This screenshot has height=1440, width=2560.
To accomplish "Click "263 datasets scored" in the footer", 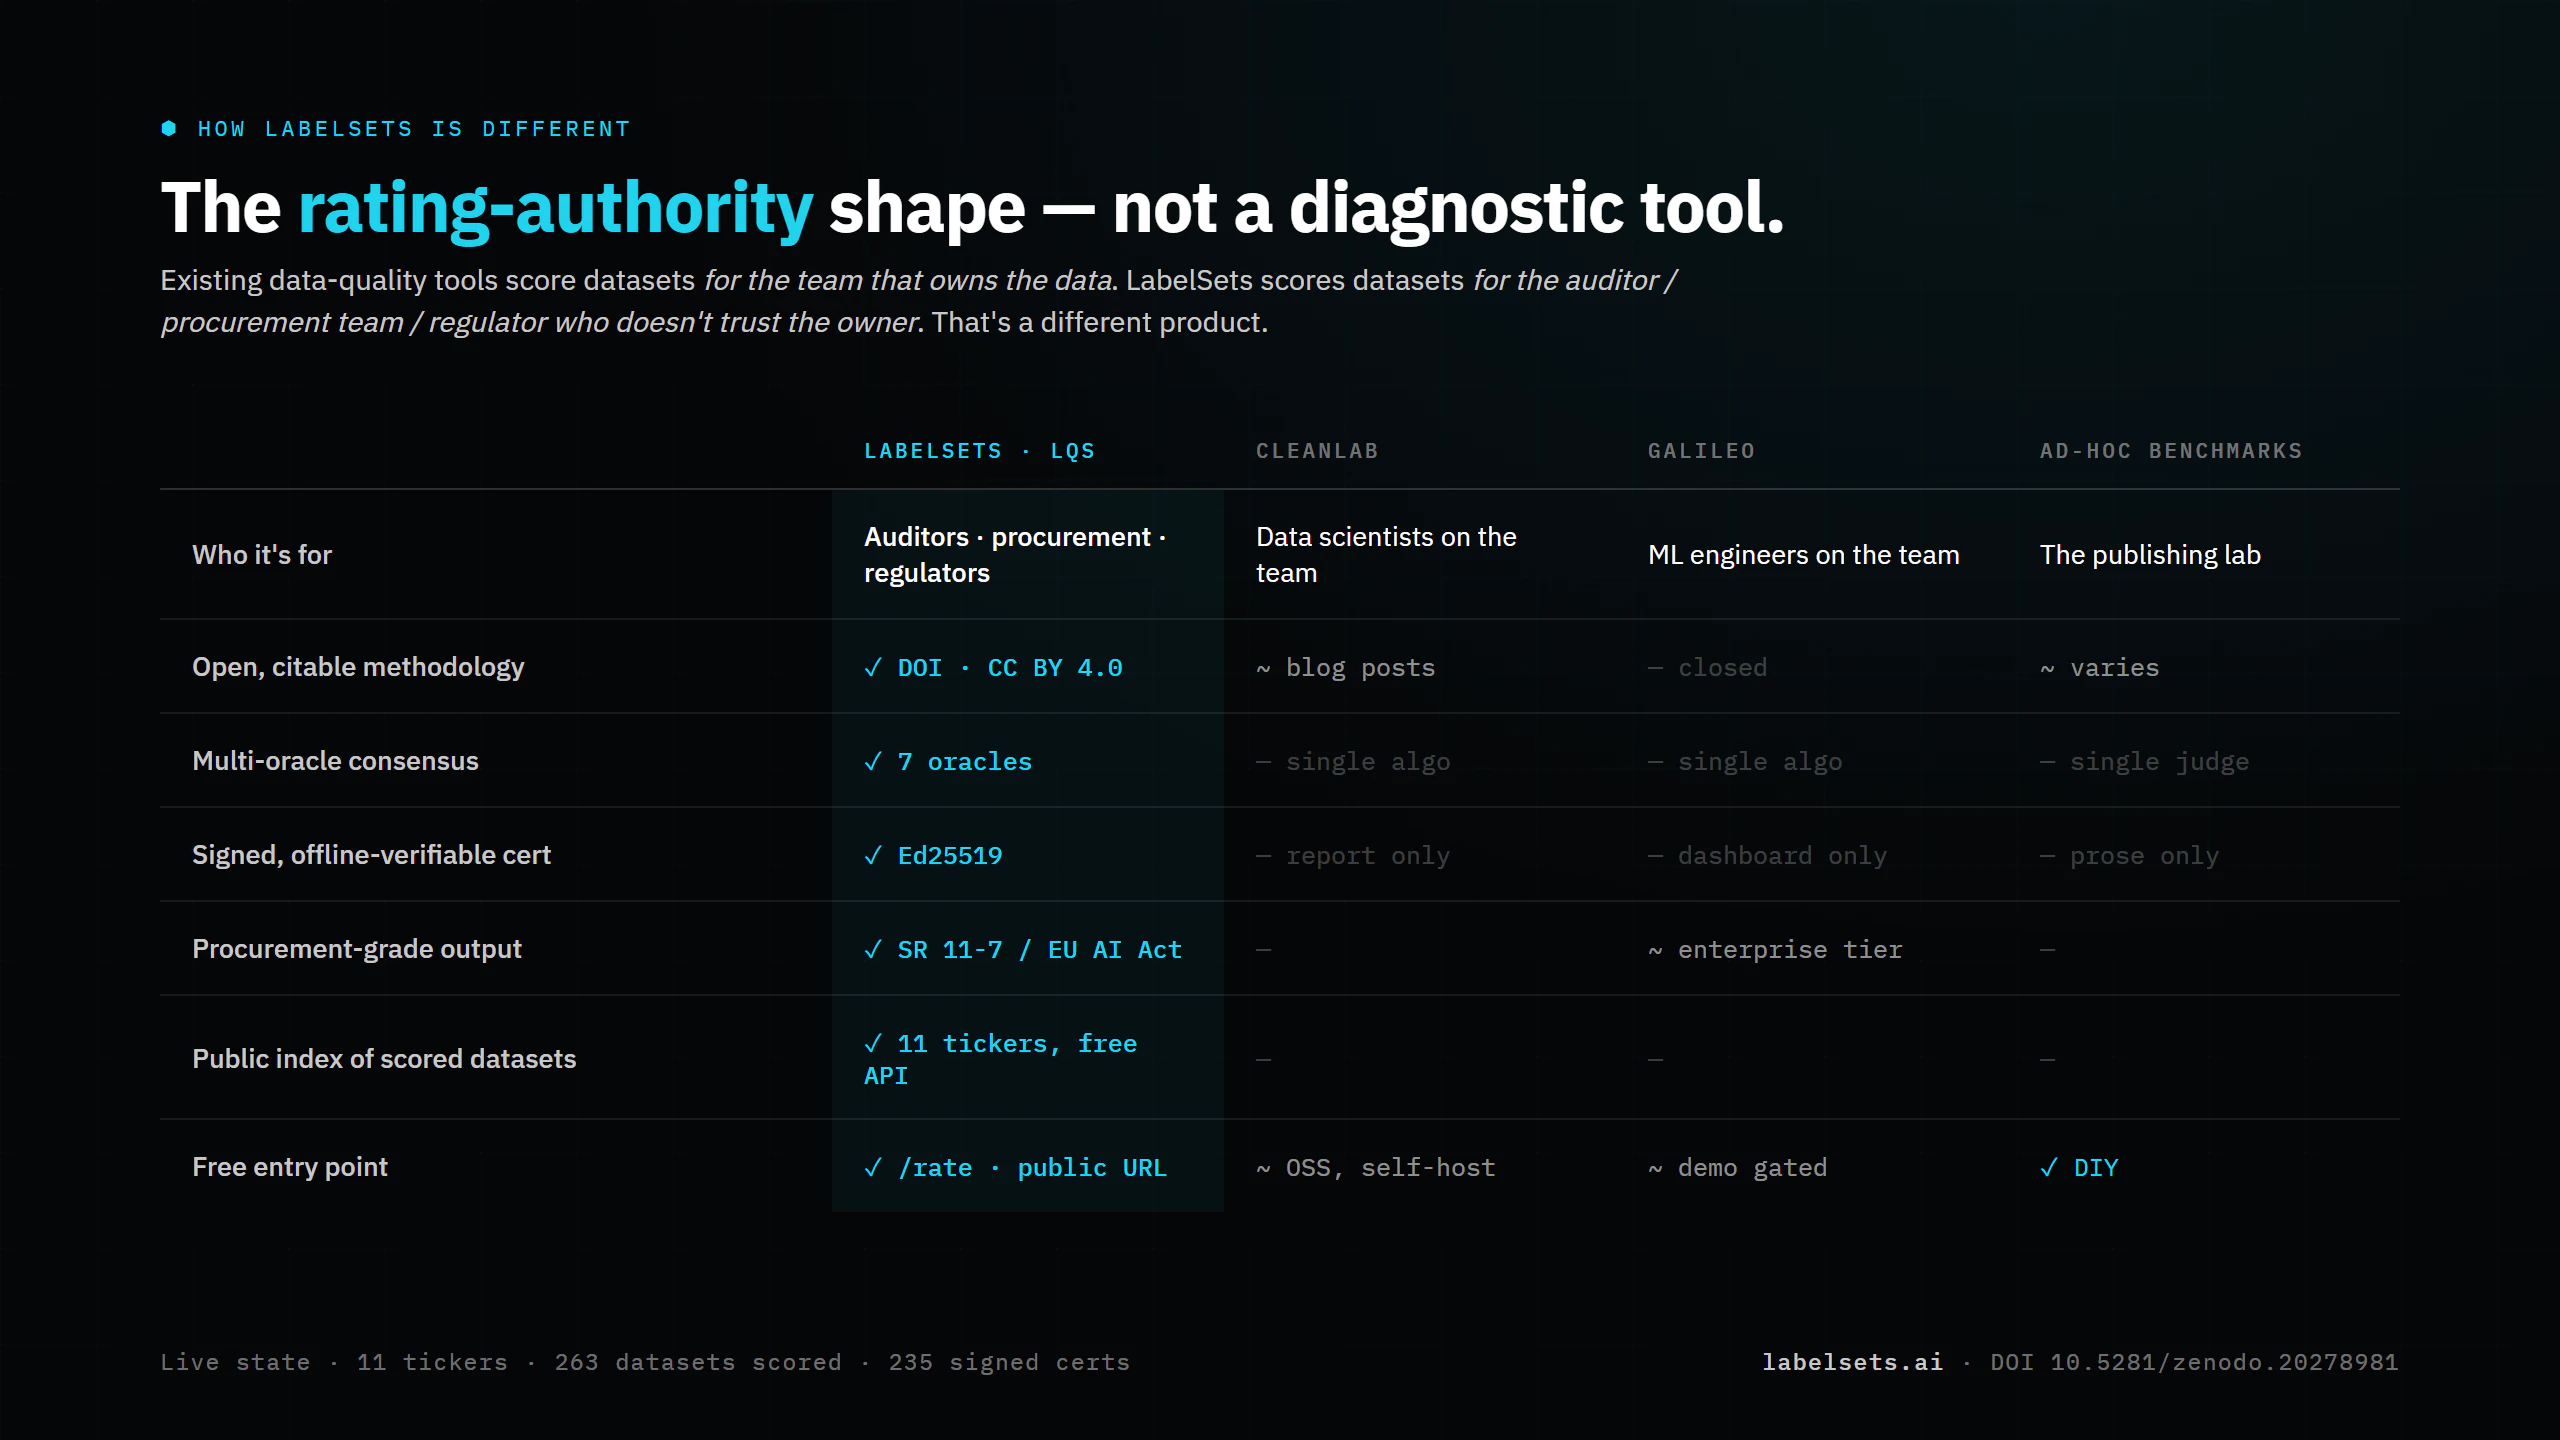I will 698,1362.
